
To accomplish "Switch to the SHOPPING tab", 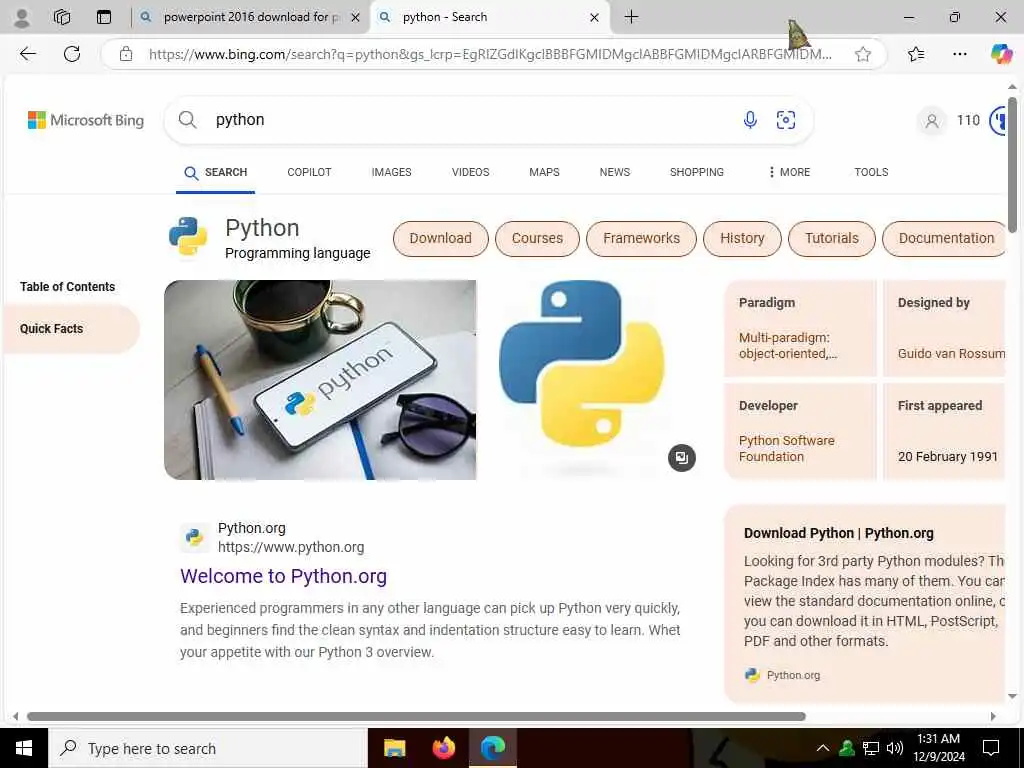I will click(696, 172).
